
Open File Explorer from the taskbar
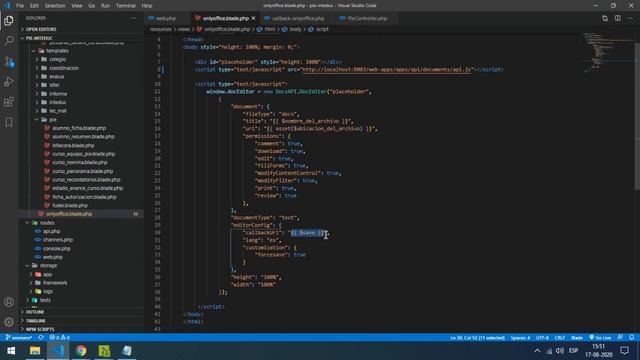tap(35, 351)
